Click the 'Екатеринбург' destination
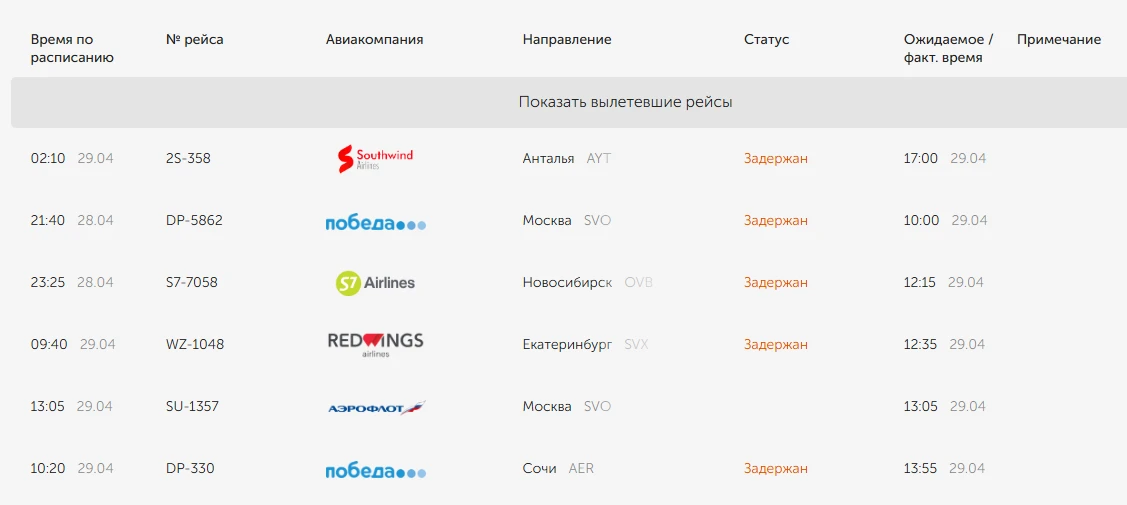 pos(567,344)
